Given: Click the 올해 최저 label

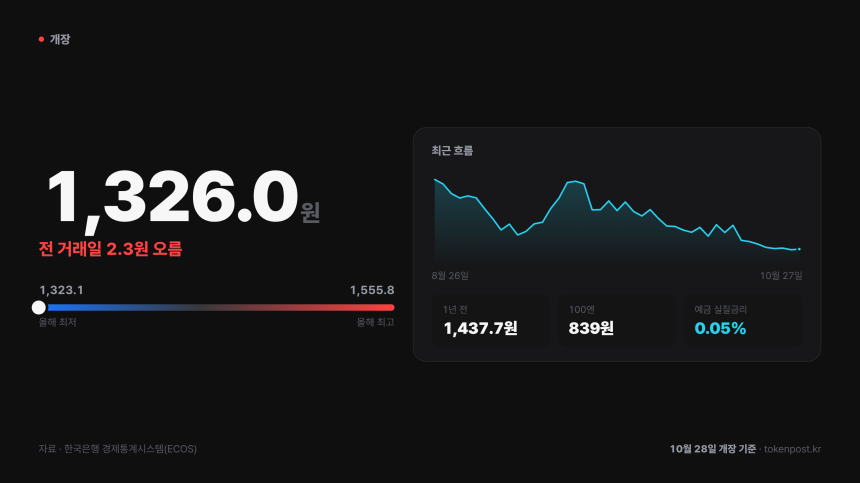Looking at the screenshot, I should 58,322.
